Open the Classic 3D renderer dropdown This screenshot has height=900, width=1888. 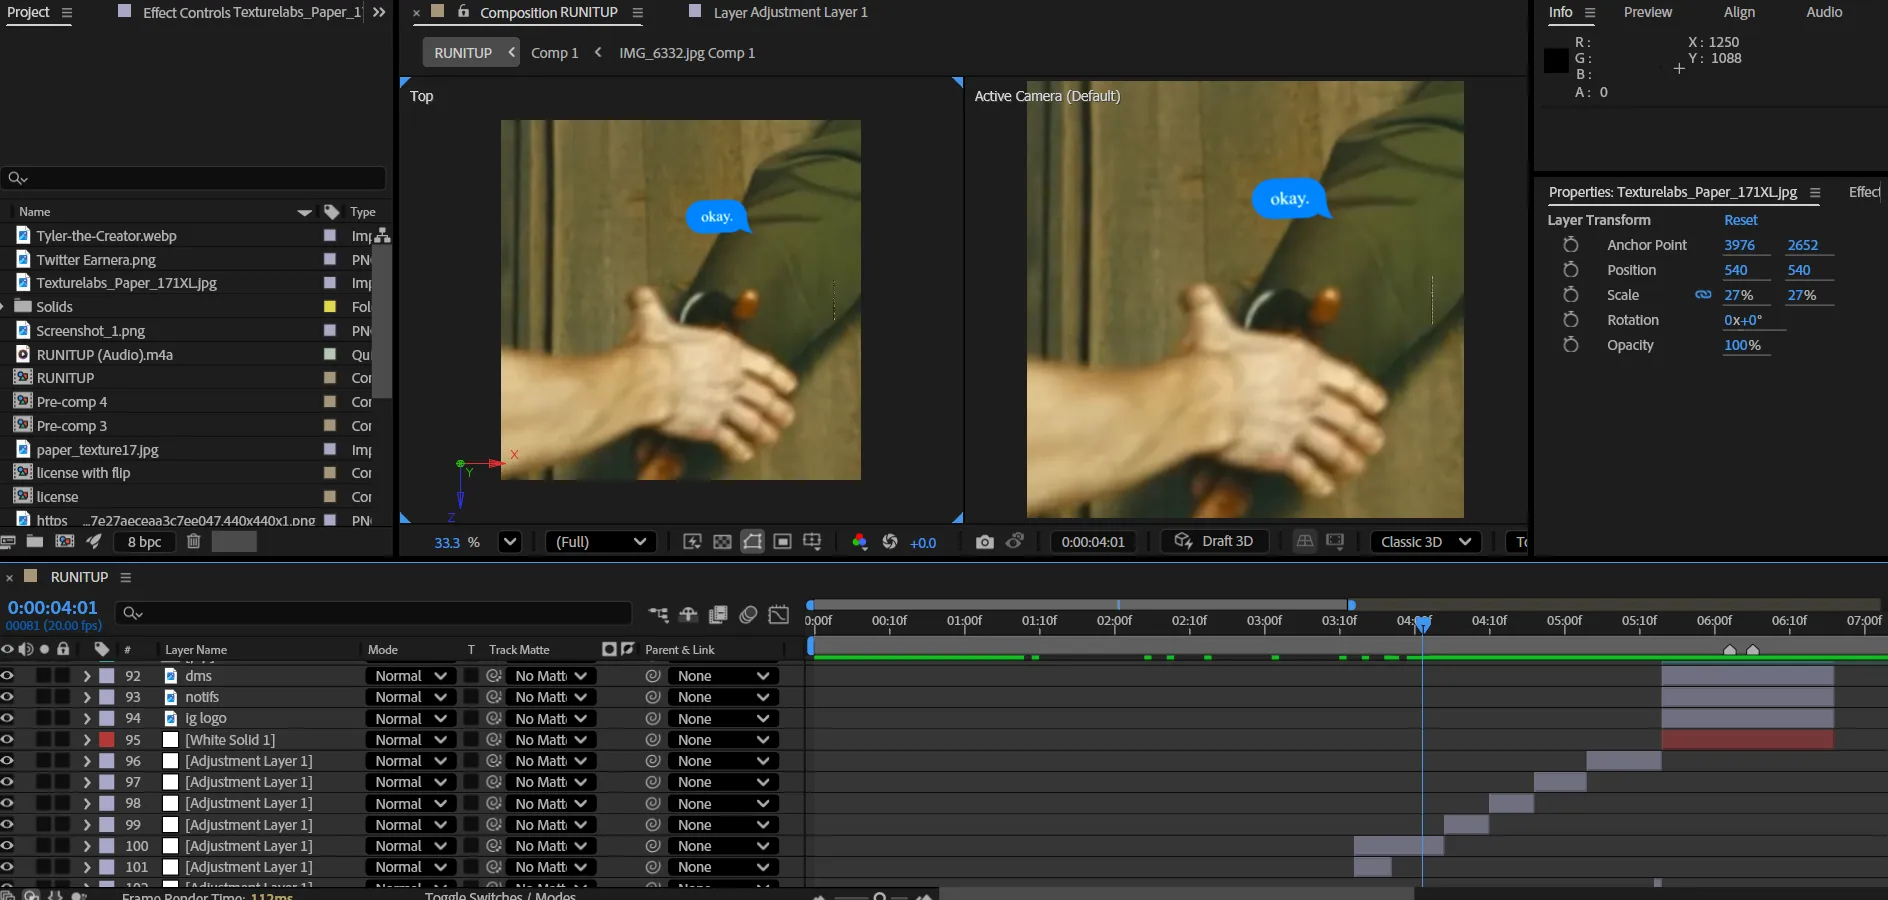[1425, 542]
